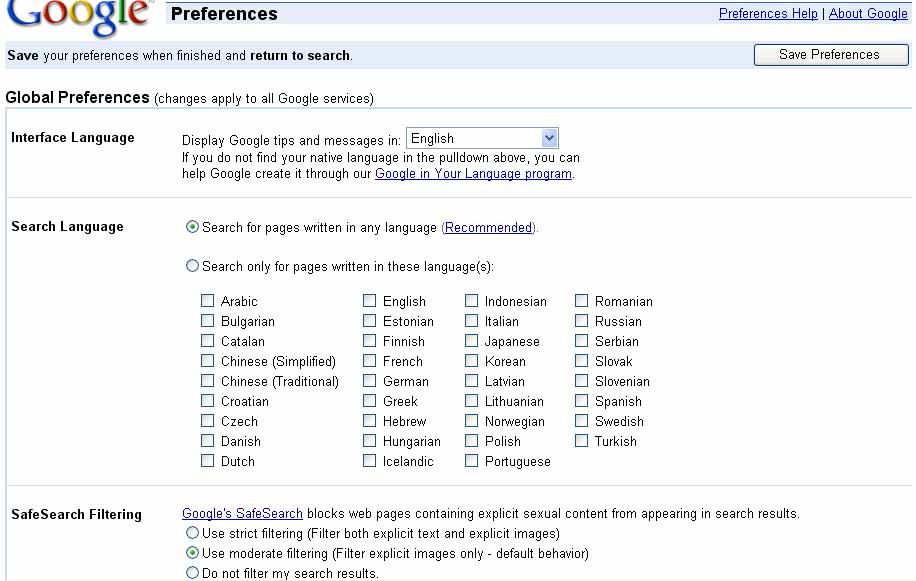Check the Portuguese language checkbox

[x=471, y=461]
